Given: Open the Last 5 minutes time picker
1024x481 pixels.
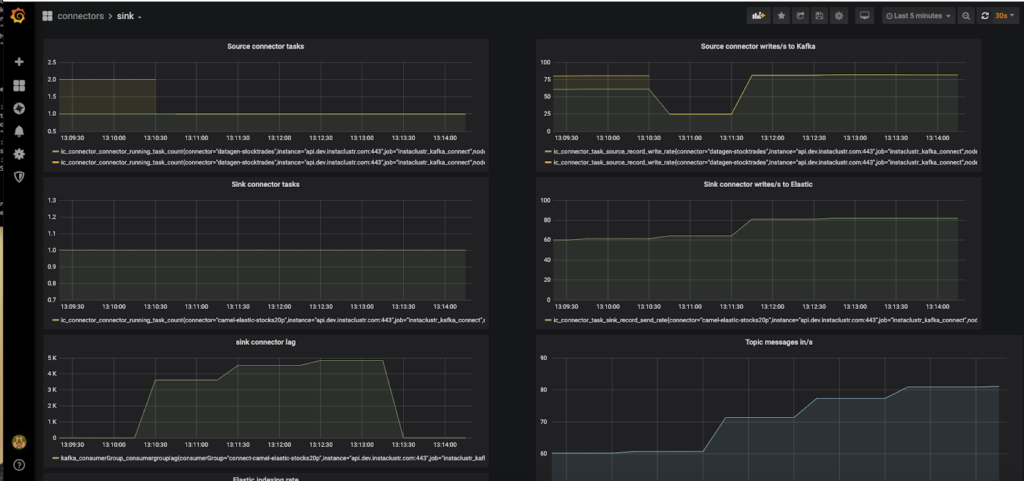Looking at the screenshot, I should [918, 16].
